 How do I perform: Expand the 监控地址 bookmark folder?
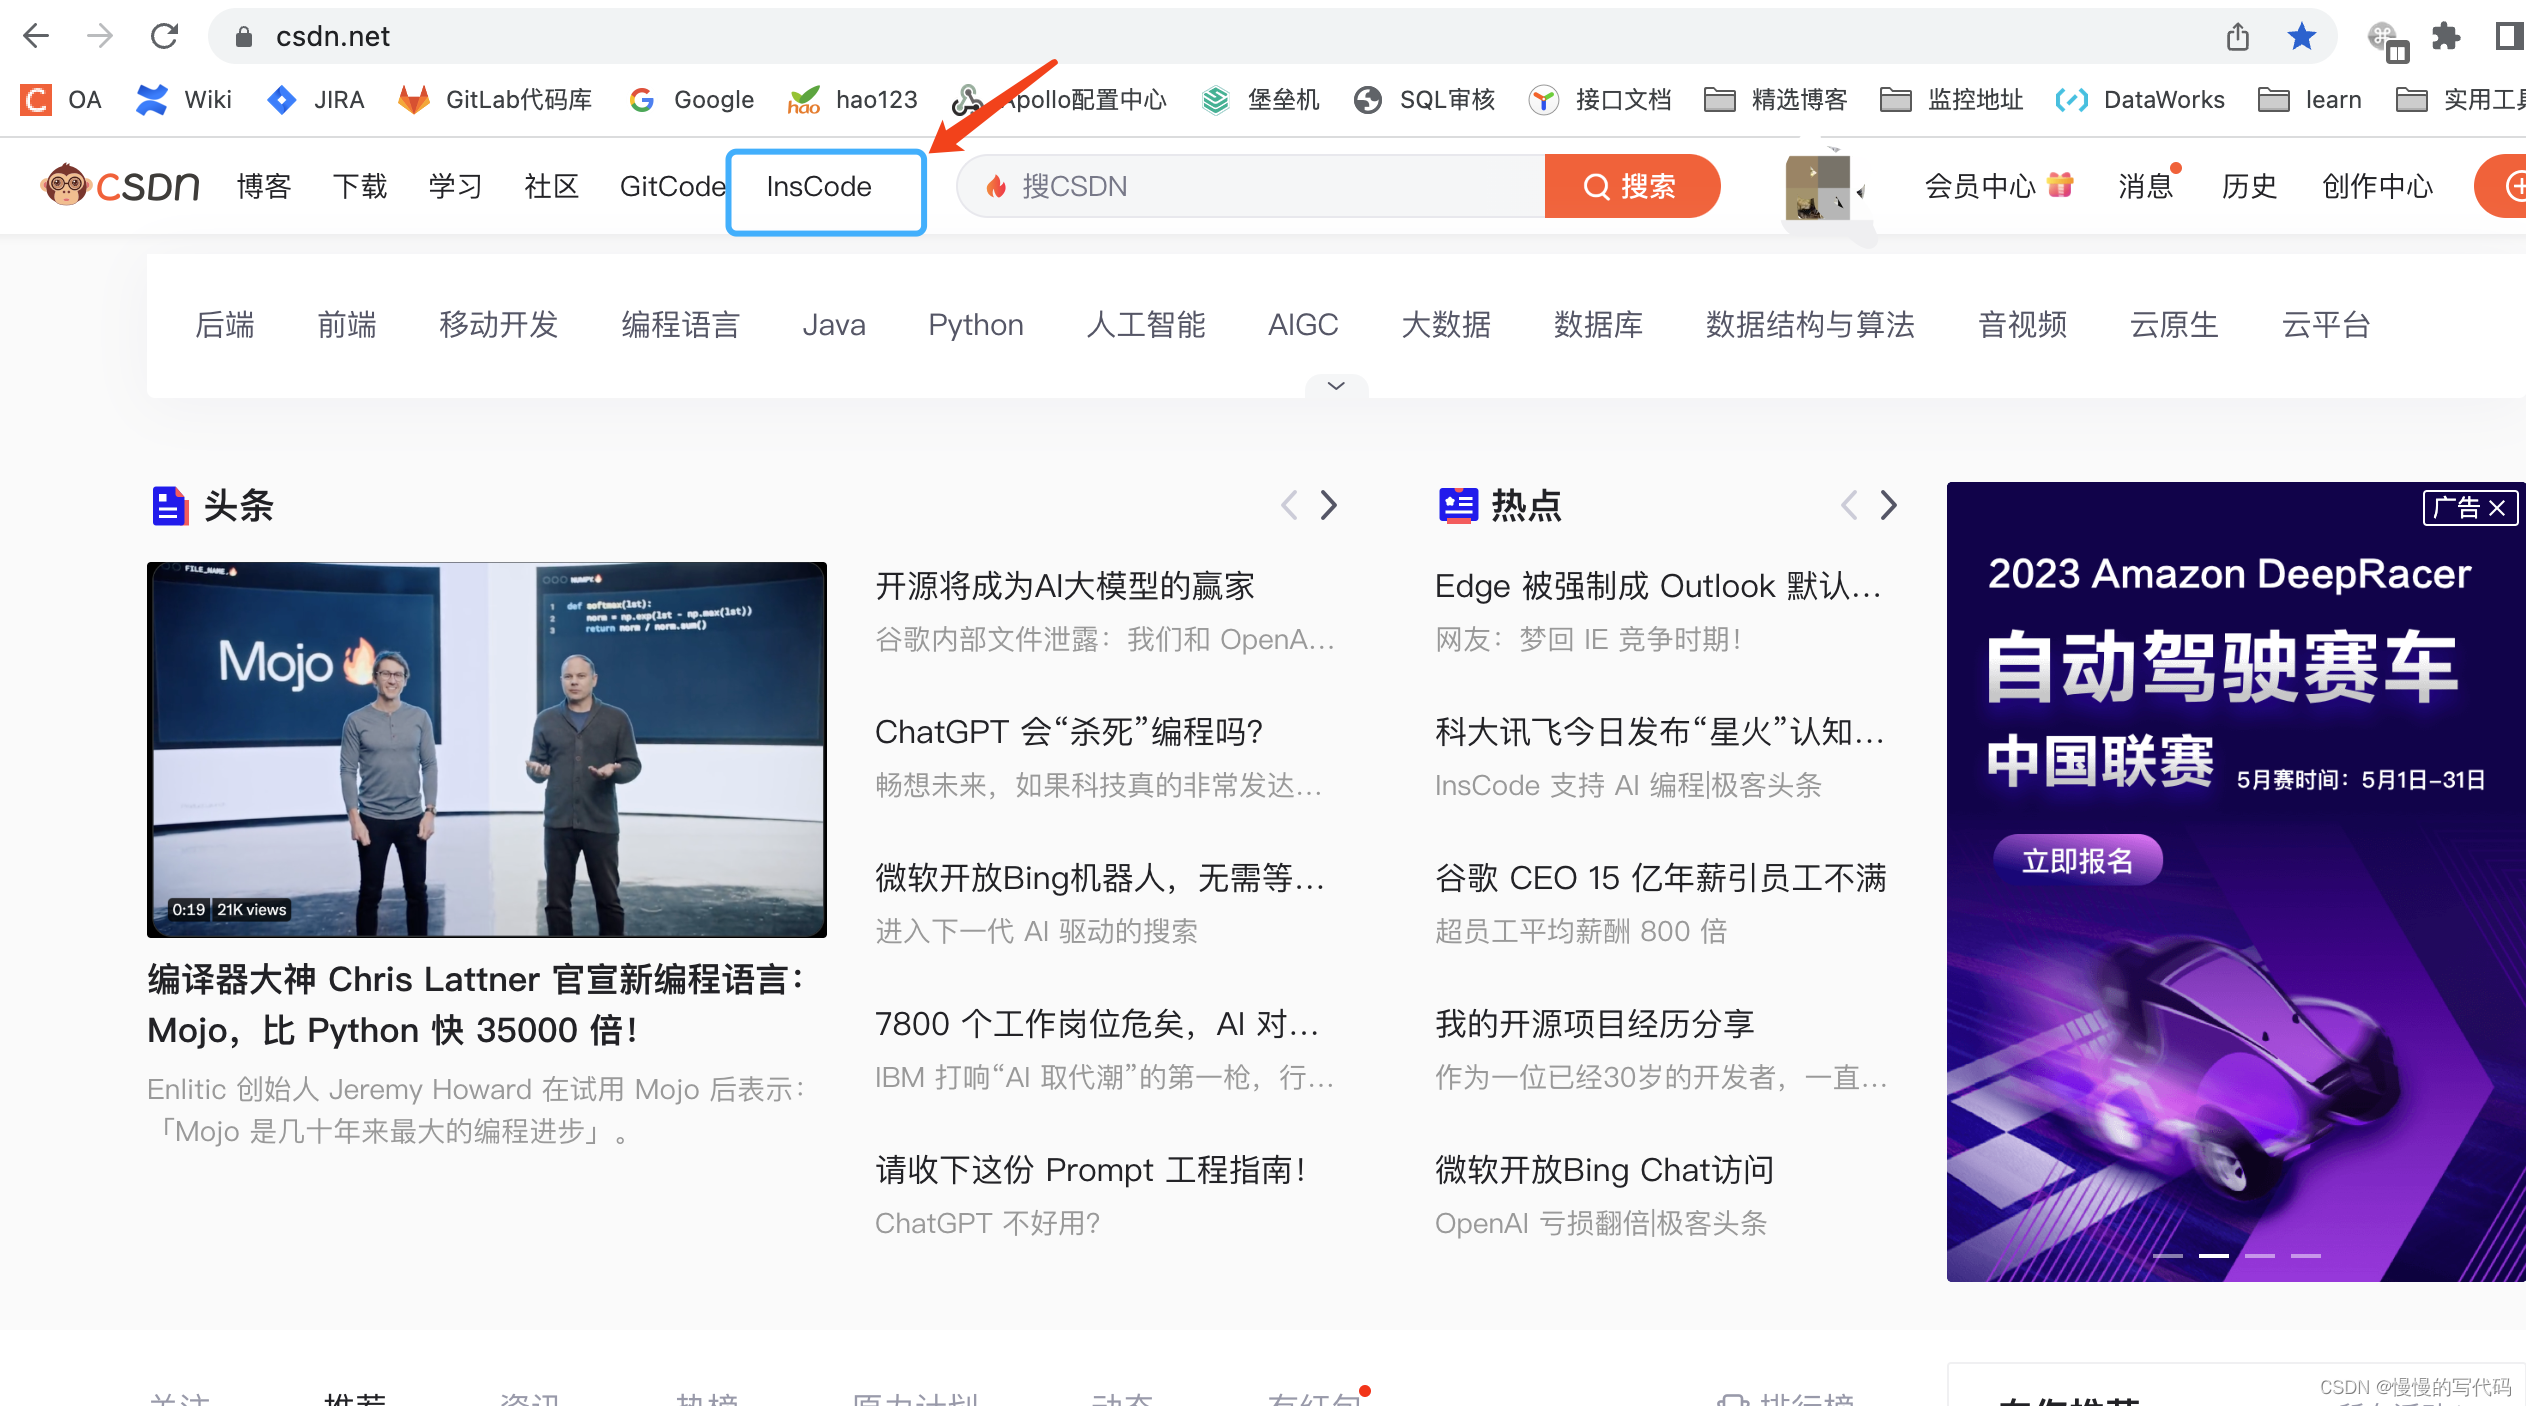tap(1952, 100)
